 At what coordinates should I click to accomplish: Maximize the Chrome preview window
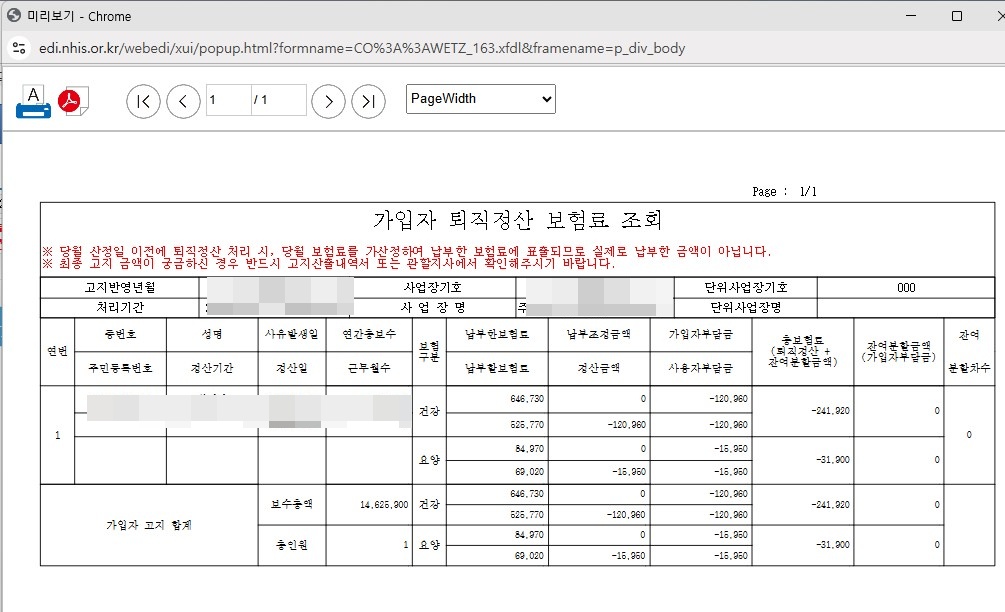point(957,15)
